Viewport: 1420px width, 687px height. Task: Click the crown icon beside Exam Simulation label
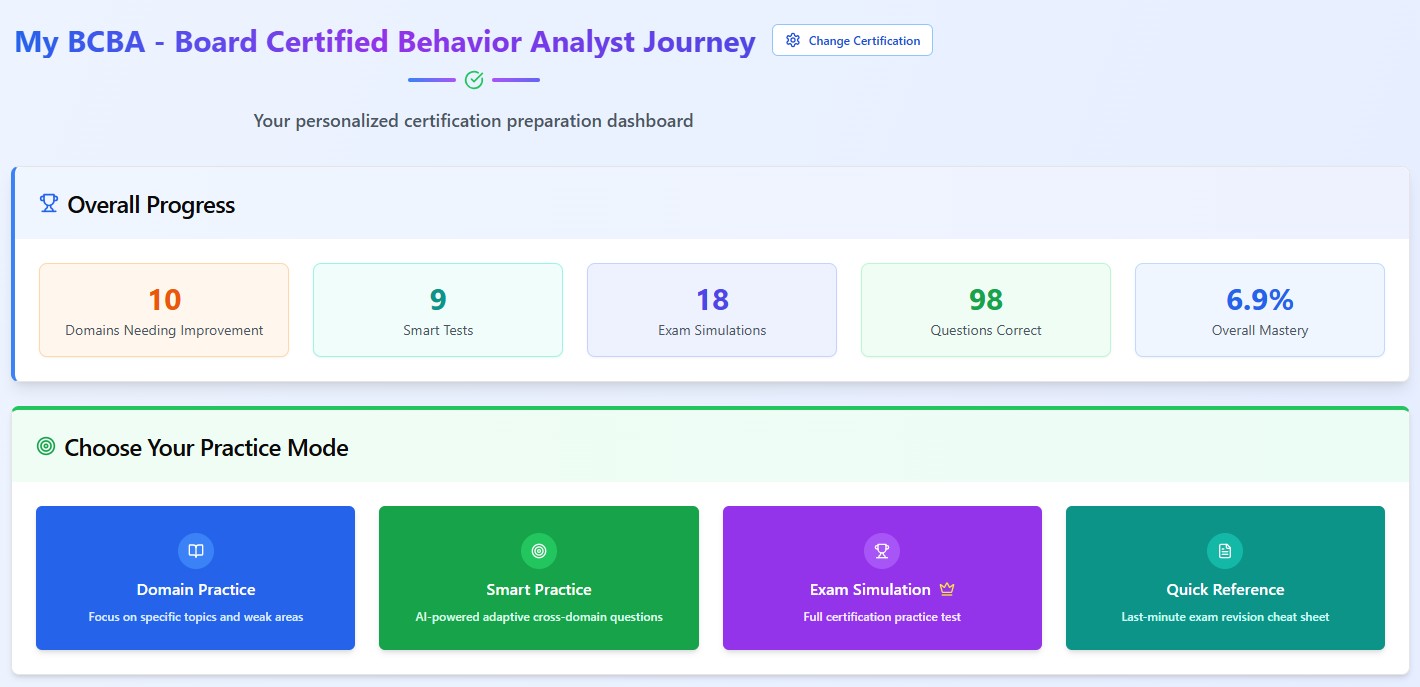[x=947, y=589]
